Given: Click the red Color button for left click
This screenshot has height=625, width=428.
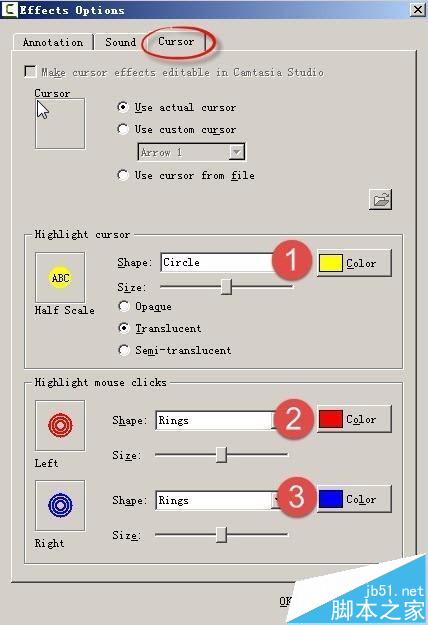Looking at the screenshot, I should 354,419.
